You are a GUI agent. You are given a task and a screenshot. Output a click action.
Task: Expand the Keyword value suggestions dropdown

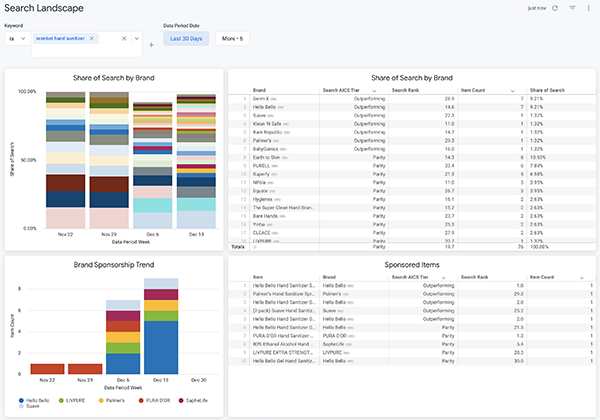tap(137, 38)
